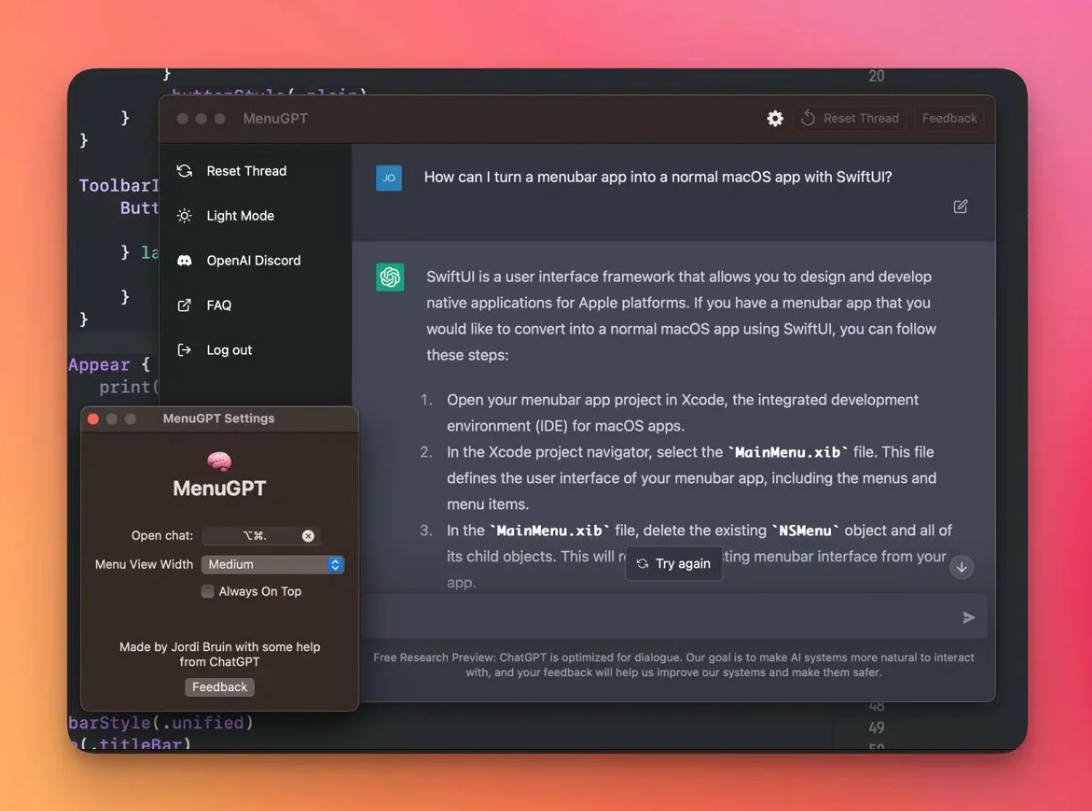Screen dimensions: 1092x811
Task: Click Reset Thread in the title bar
Action: point(850,118)
